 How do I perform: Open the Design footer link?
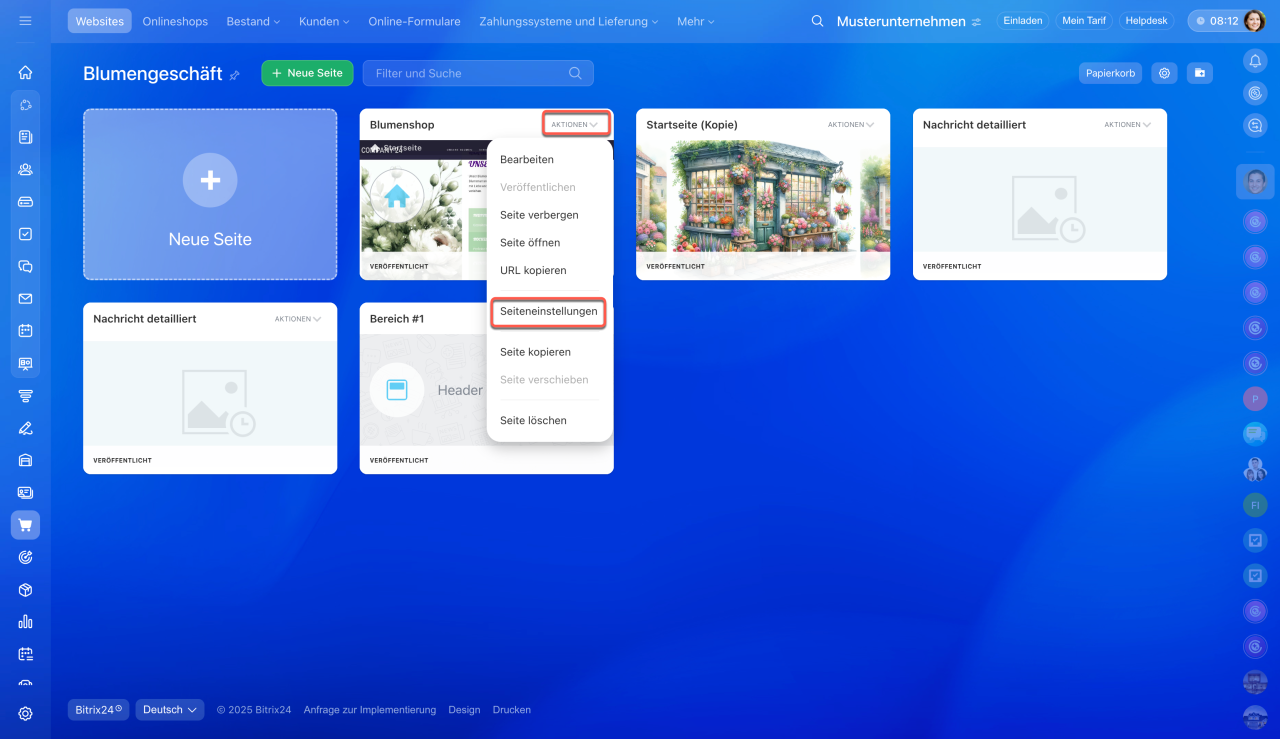pyautogui.click(x=464, y=710)
